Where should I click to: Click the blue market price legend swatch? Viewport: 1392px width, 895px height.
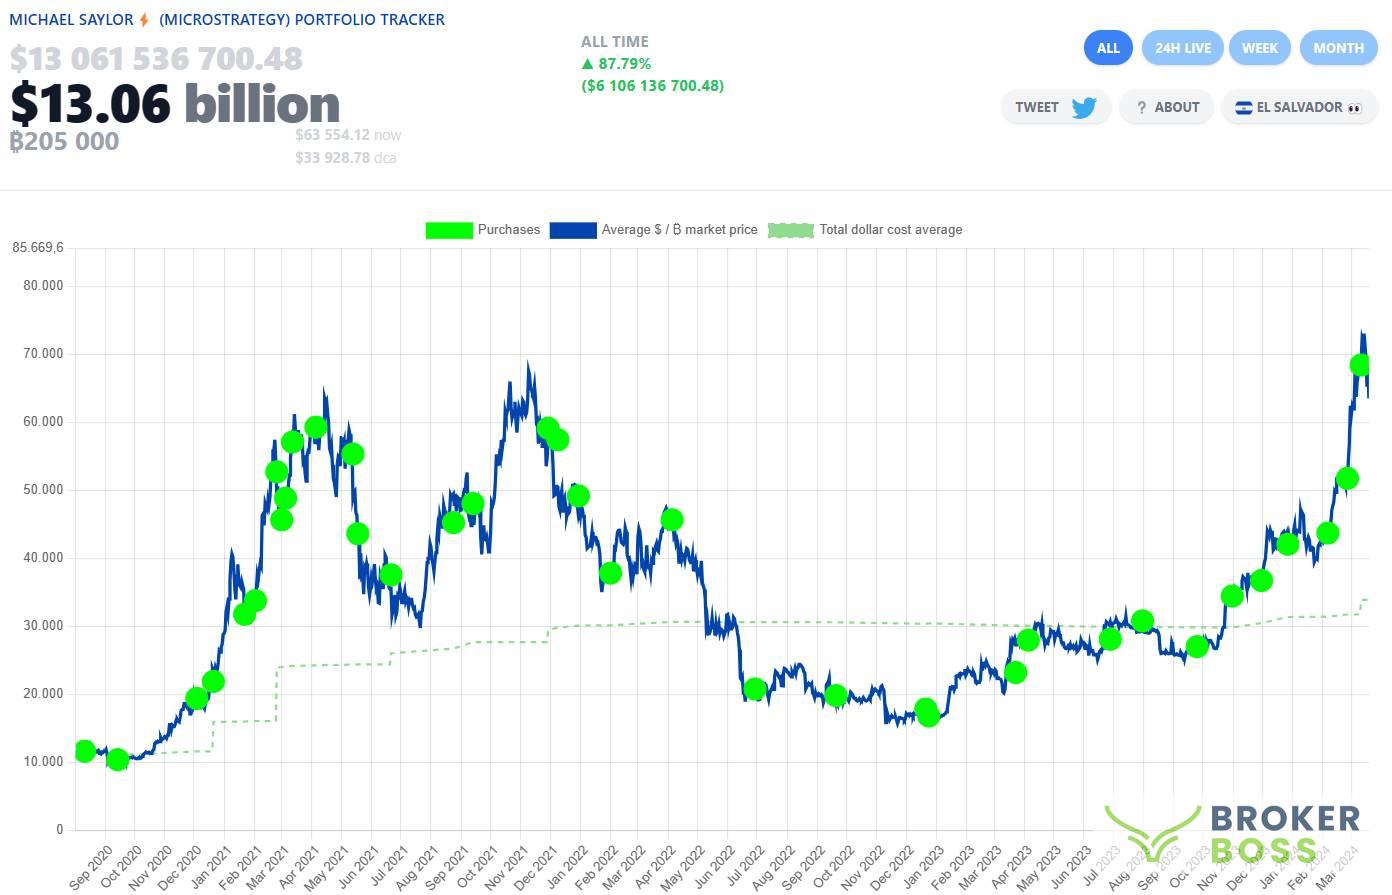click(x=573, y=230)
